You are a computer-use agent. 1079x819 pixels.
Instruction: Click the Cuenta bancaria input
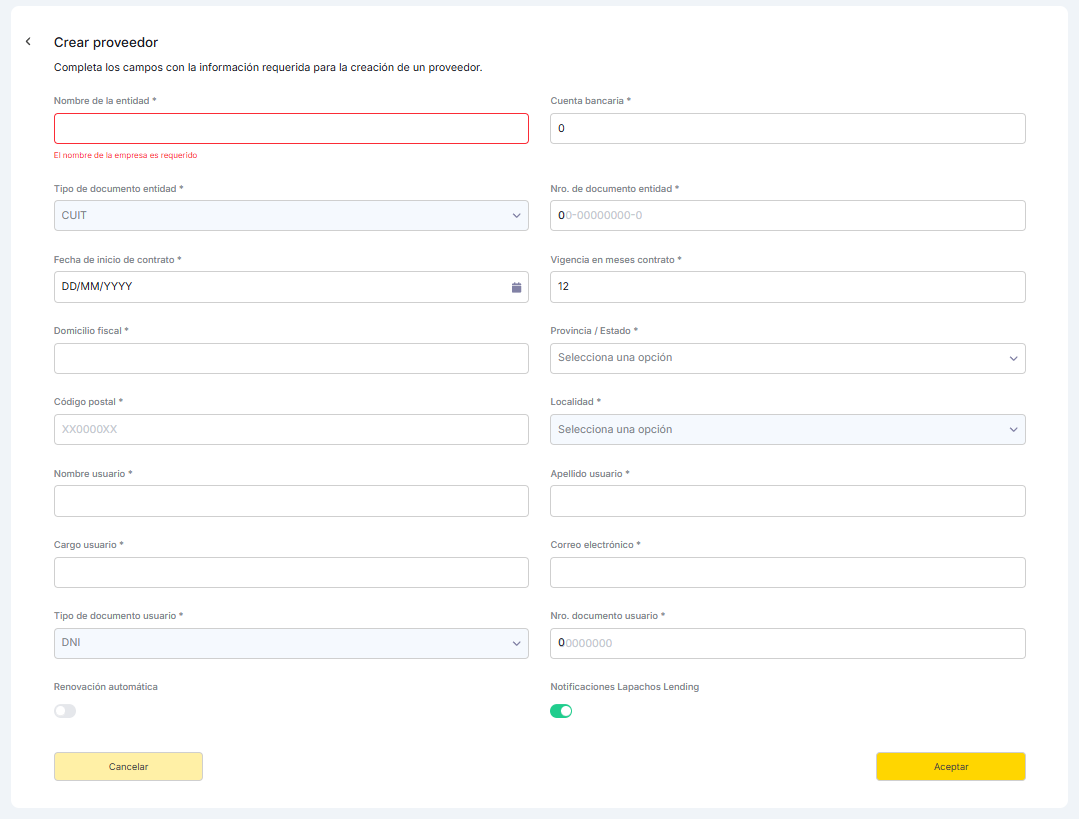(787, 129)
